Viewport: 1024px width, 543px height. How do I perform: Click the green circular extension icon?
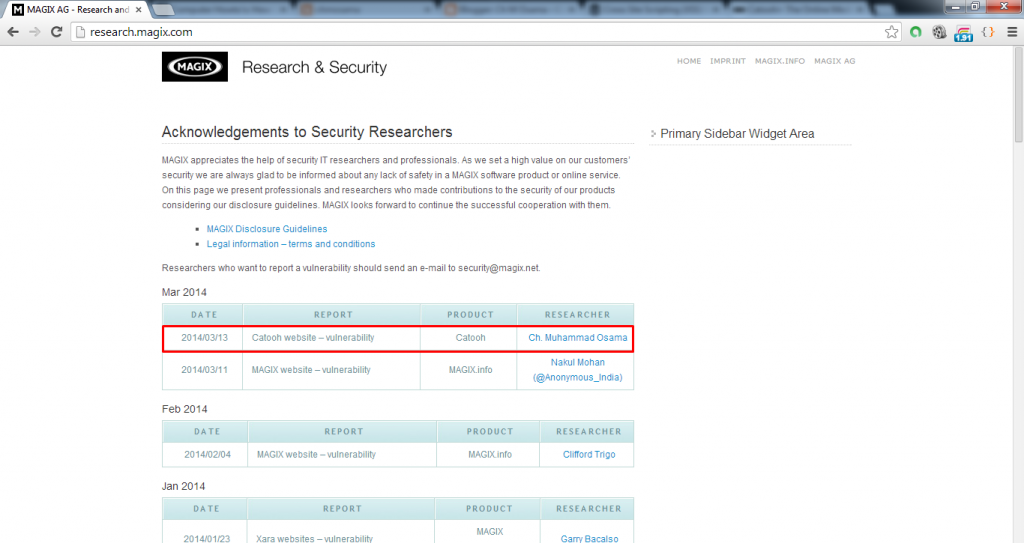[x=916, y=32]
